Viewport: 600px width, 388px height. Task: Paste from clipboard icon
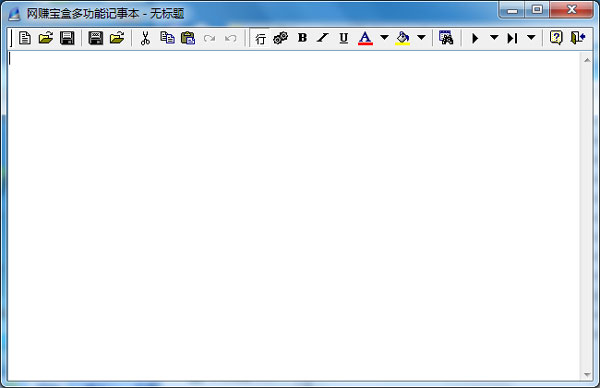point(188,38)
